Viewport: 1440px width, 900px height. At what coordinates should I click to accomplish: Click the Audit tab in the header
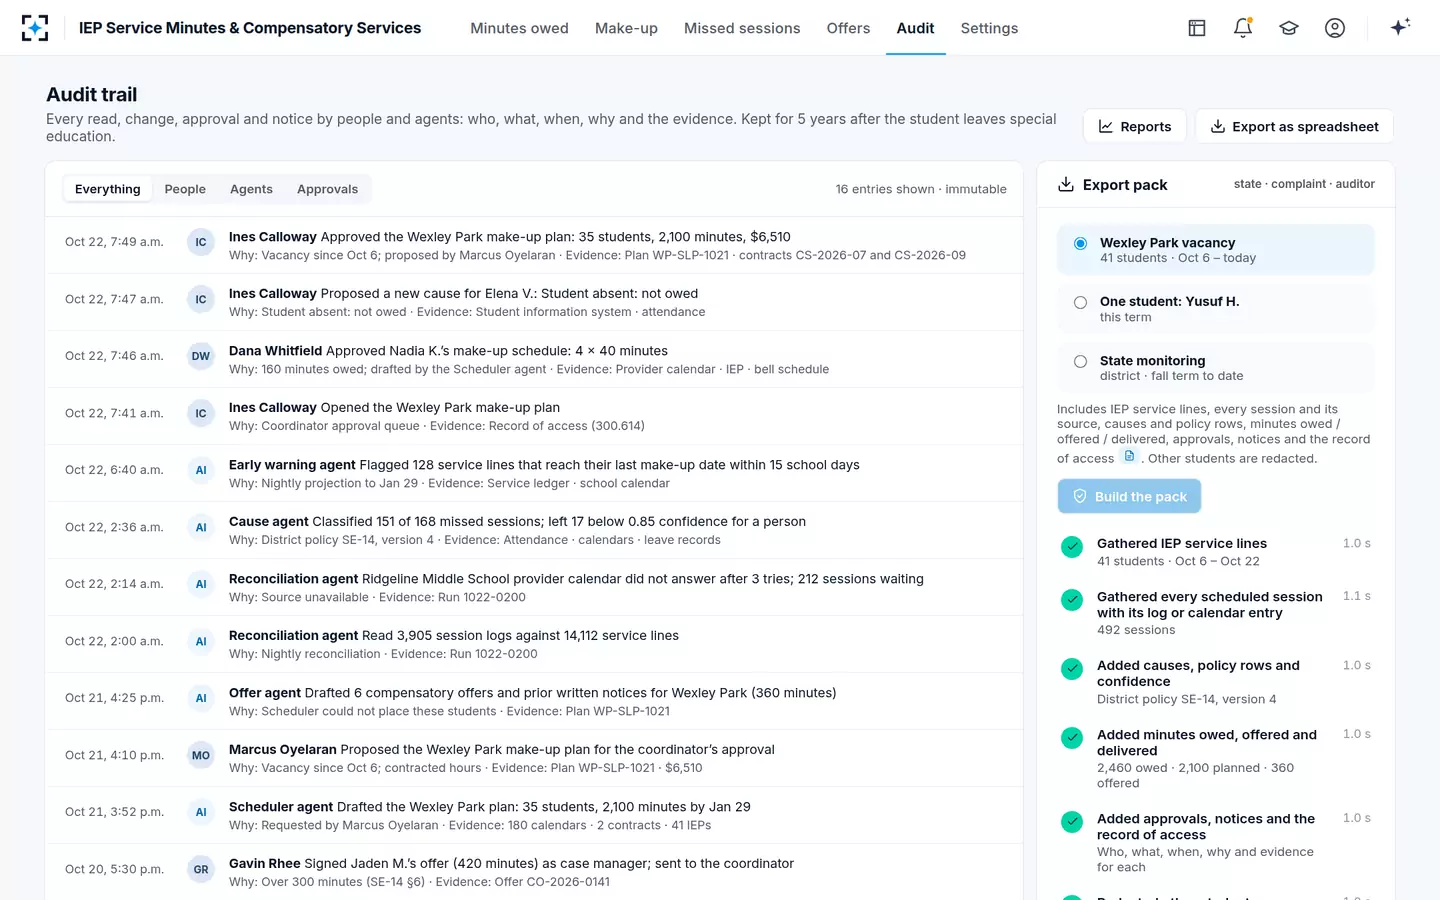tap(915, 28)
